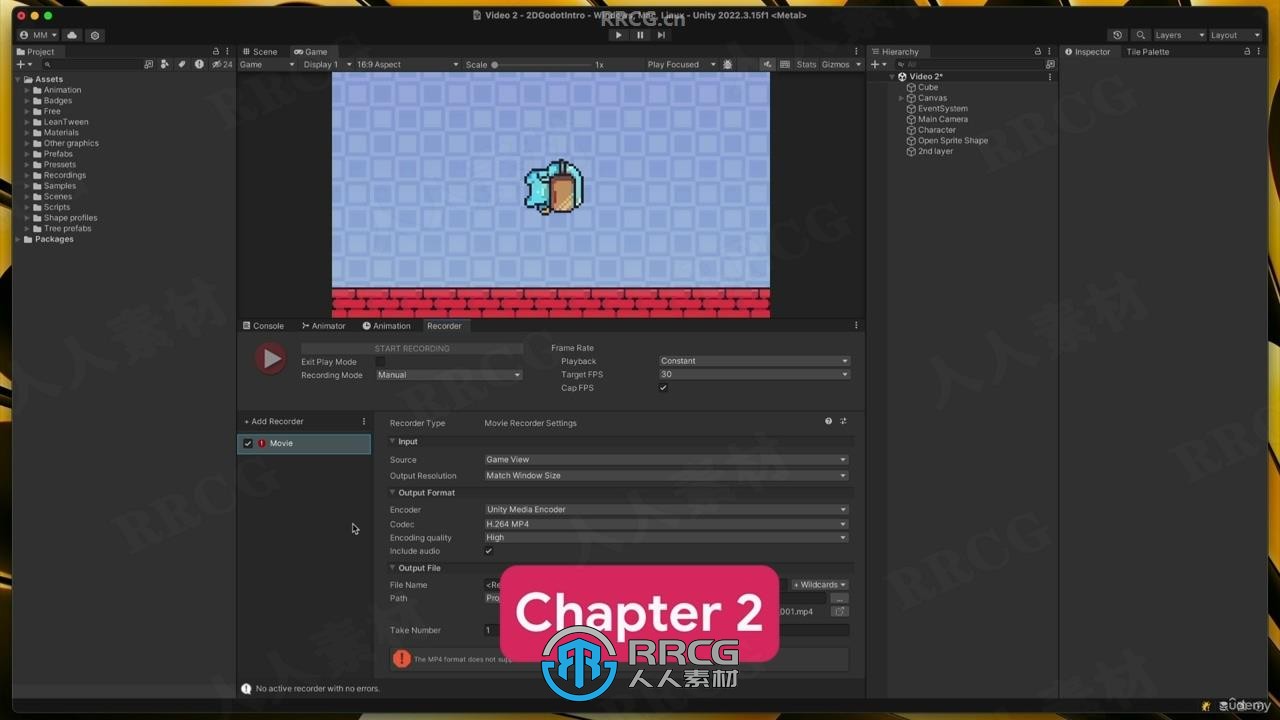Click the Project search by type icon
The height and width of the screenshot is (720, 1280).
[165, 64]
